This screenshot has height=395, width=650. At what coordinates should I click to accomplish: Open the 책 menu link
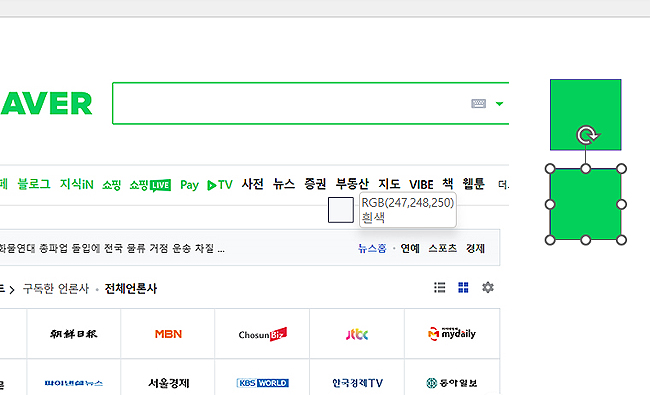448,184
